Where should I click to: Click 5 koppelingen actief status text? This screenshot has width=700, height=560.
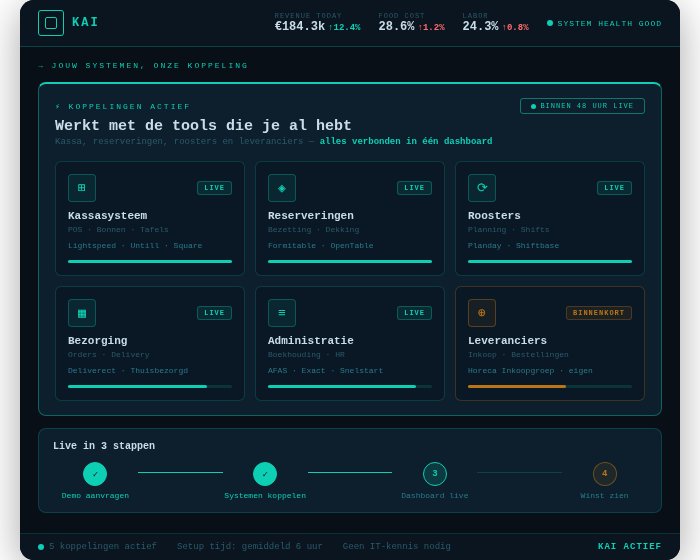pos(103,546)
